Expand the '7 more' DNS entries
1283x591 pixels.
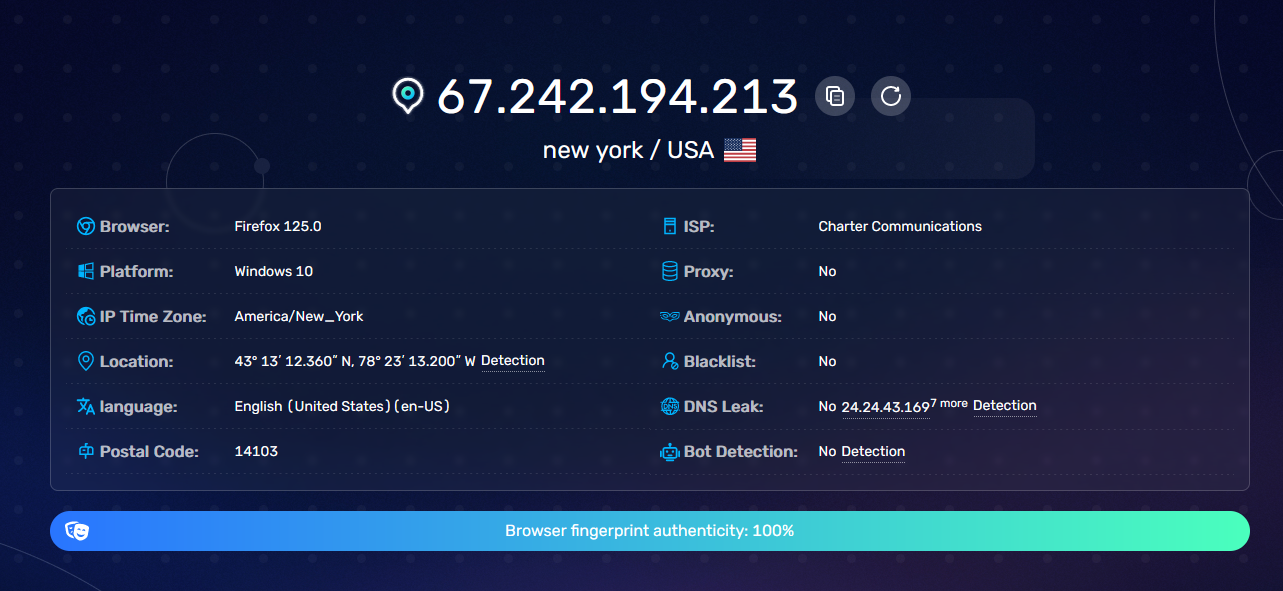click(949, 403)
